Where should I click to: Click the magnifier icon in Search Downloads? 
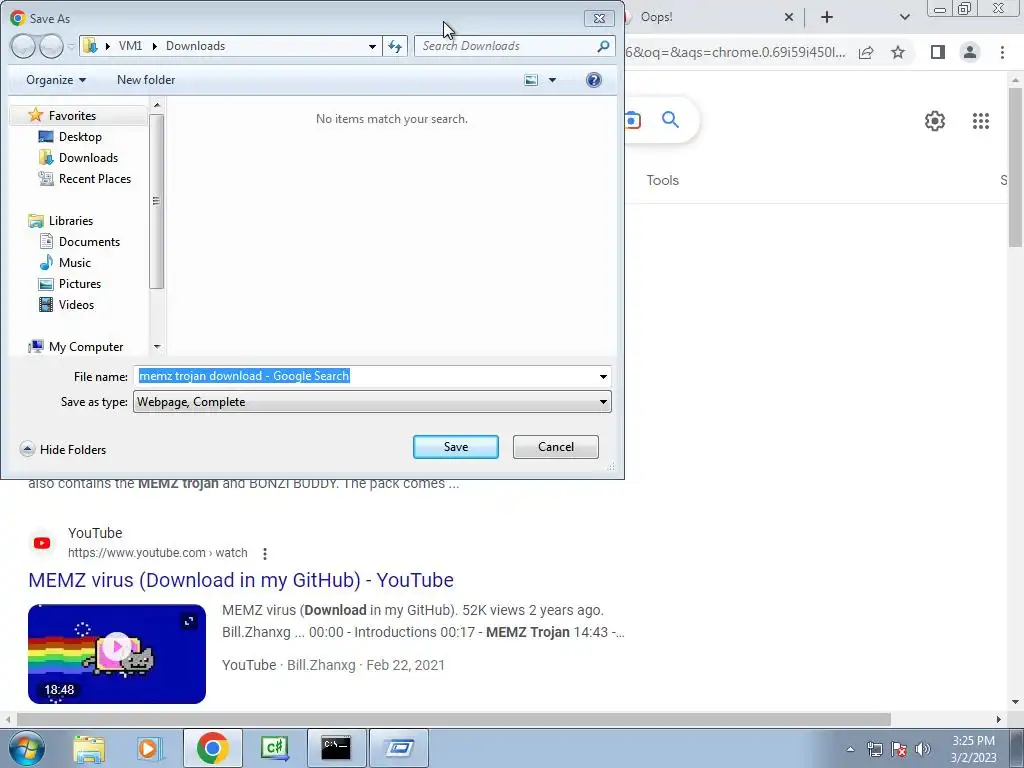(603, 46)
